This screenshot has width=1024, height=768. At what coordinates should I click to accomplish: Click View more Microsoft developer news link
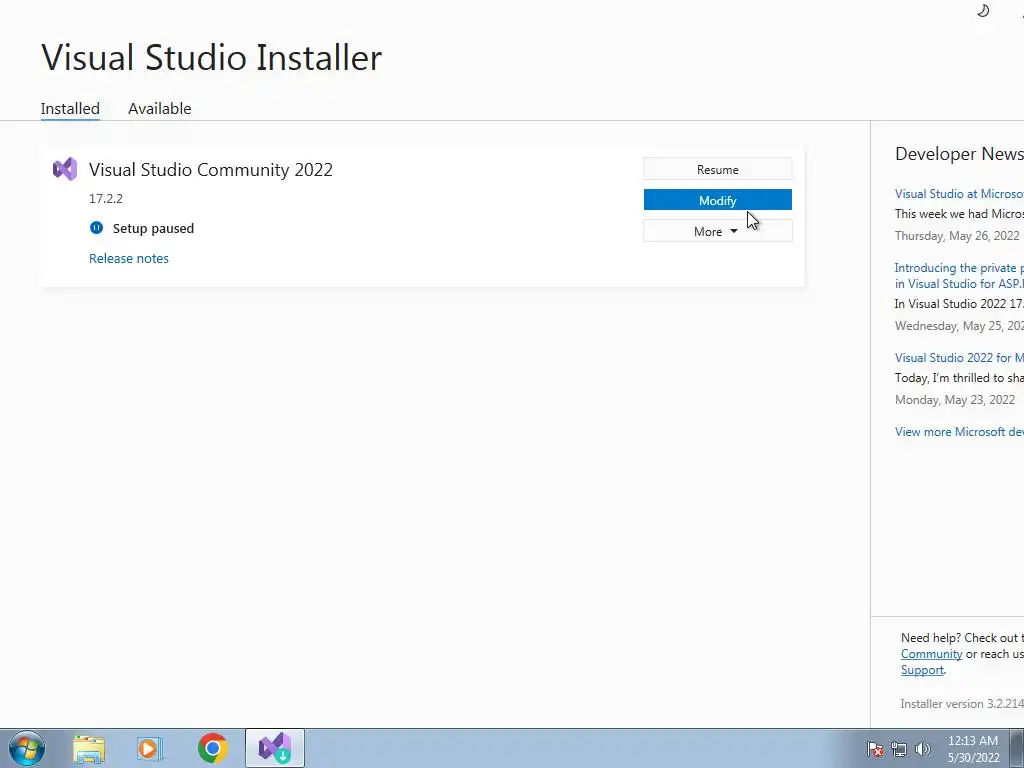pyautogui.click(x=959, y=432)
